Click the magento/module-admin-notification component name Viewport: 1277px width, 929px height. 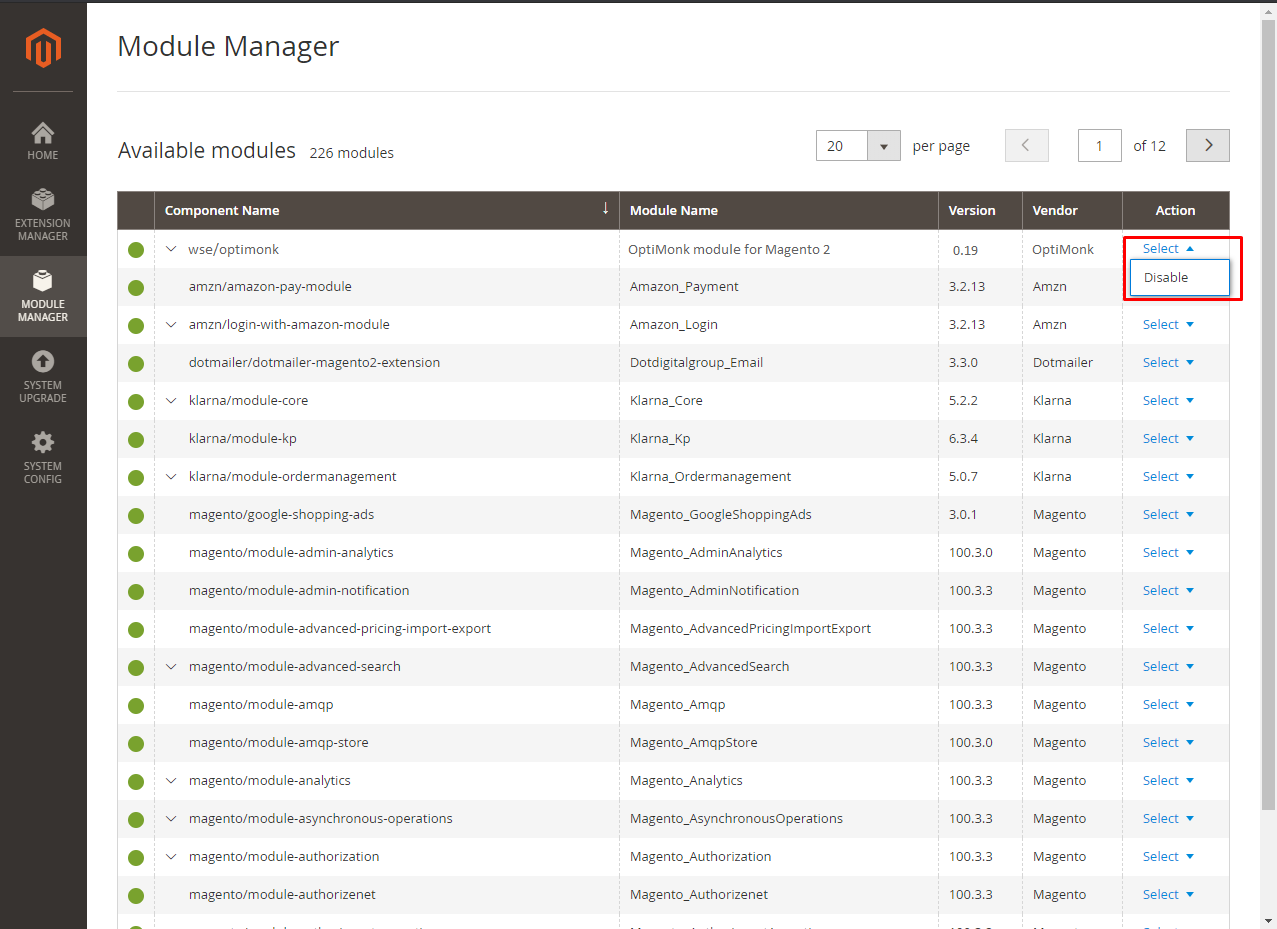[x=299, y=591]
